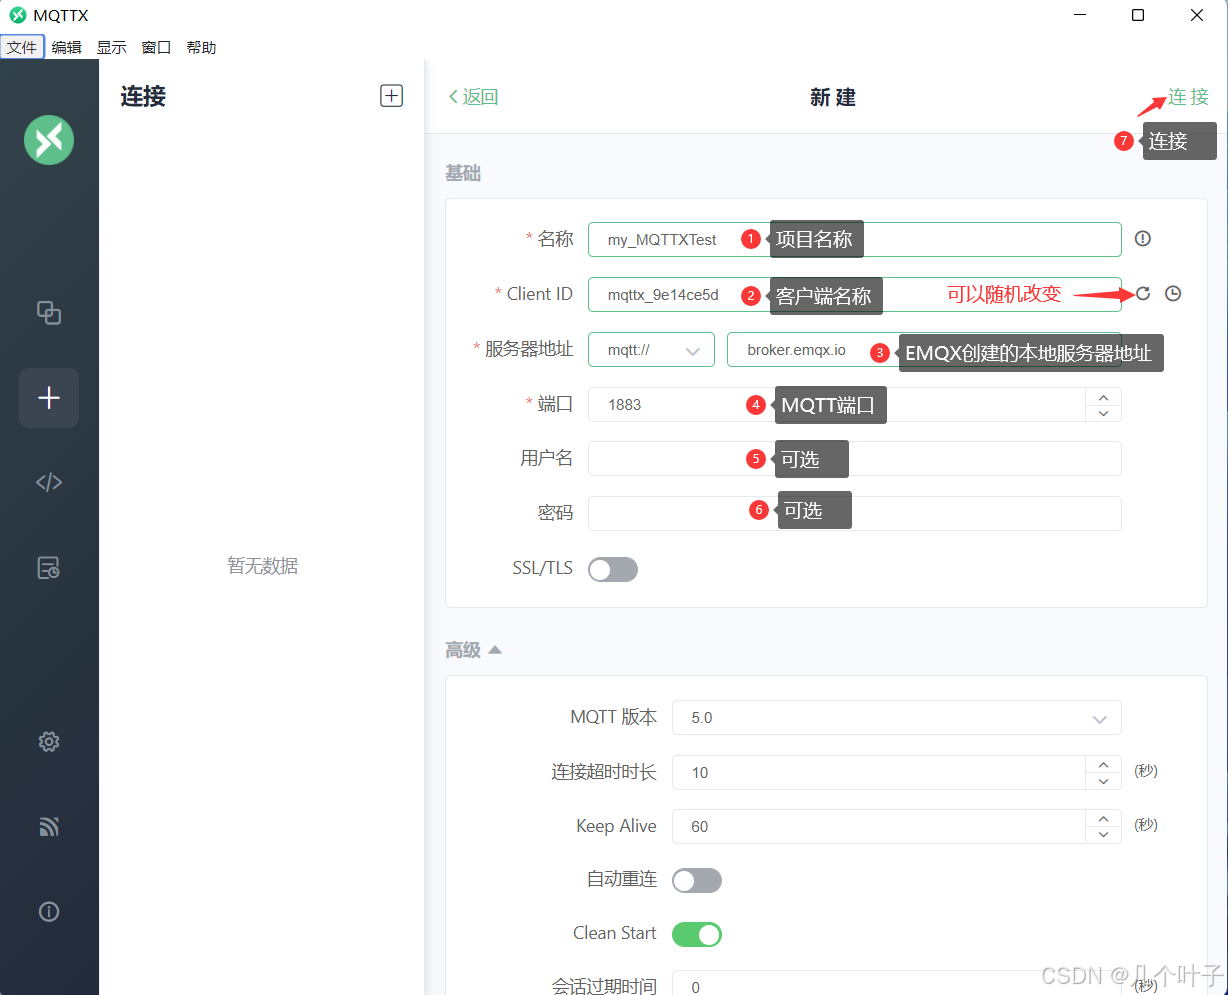
Task: Click the 名称 input field
Action: (855, 239)
